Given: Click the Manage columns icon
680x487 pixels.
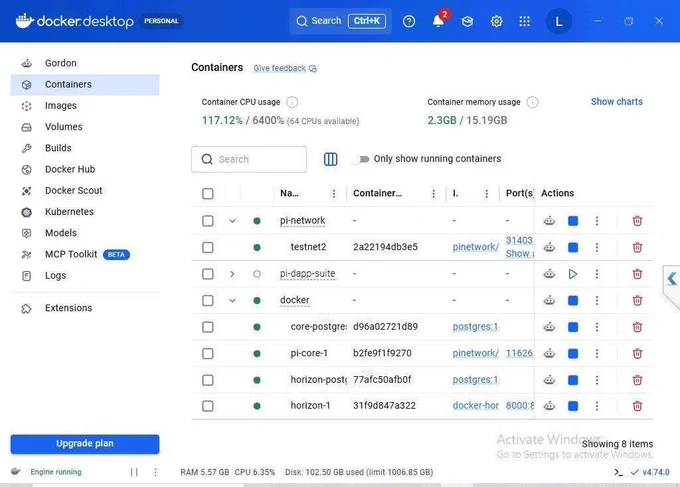Looking at the screenshot, I should pos(330,159).
